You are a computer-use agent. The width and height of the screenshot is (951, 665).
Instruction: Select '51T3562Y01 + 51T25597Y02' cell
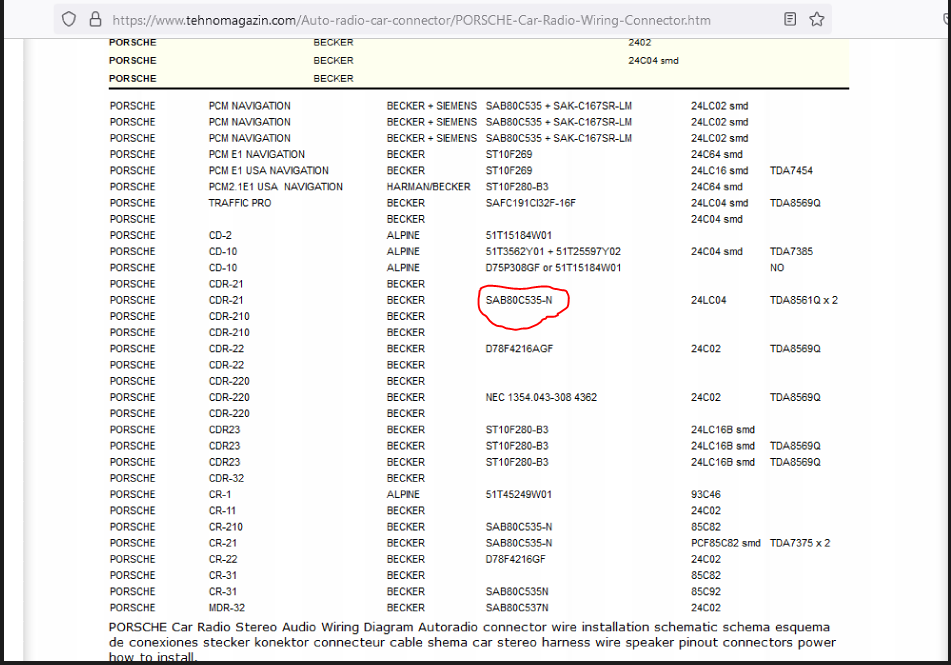pyautogui.click(x=553, y=251)
